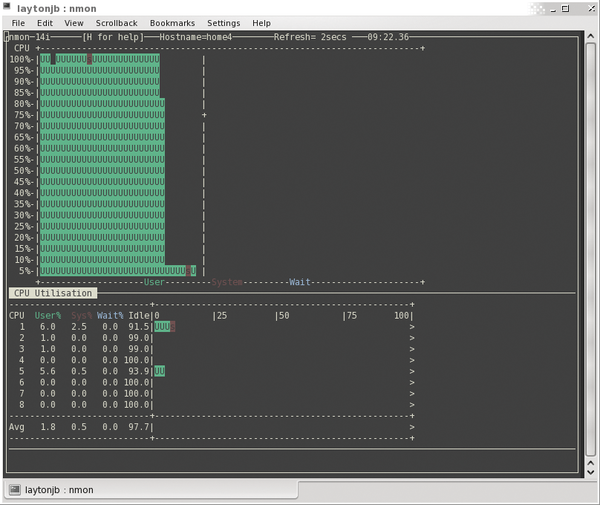
Task: Click the CPU graph title label
Action: click(21, 48)
